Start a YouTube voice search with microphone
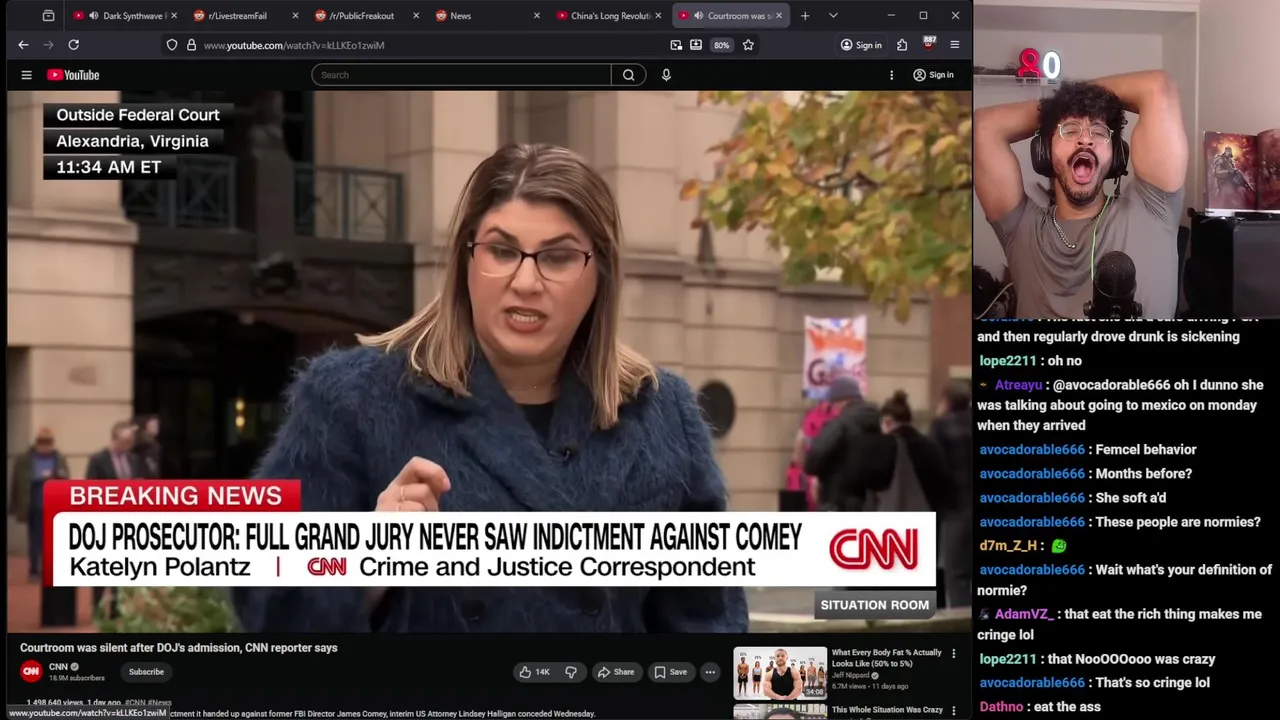Screen dimensions: 1280x720 pyautogui.click(x=666, y=75)
